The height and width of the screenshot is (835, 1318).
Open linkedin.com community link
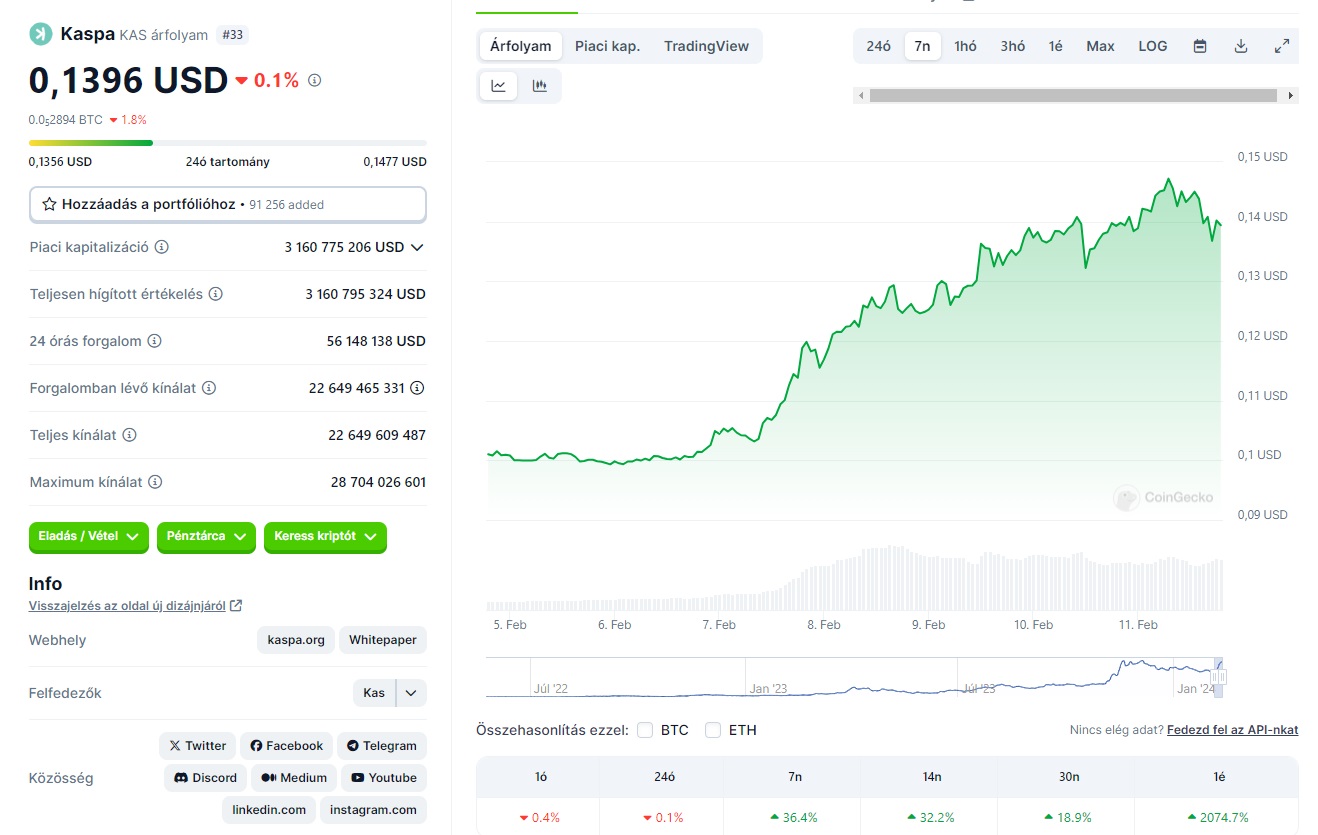[268, 810]
